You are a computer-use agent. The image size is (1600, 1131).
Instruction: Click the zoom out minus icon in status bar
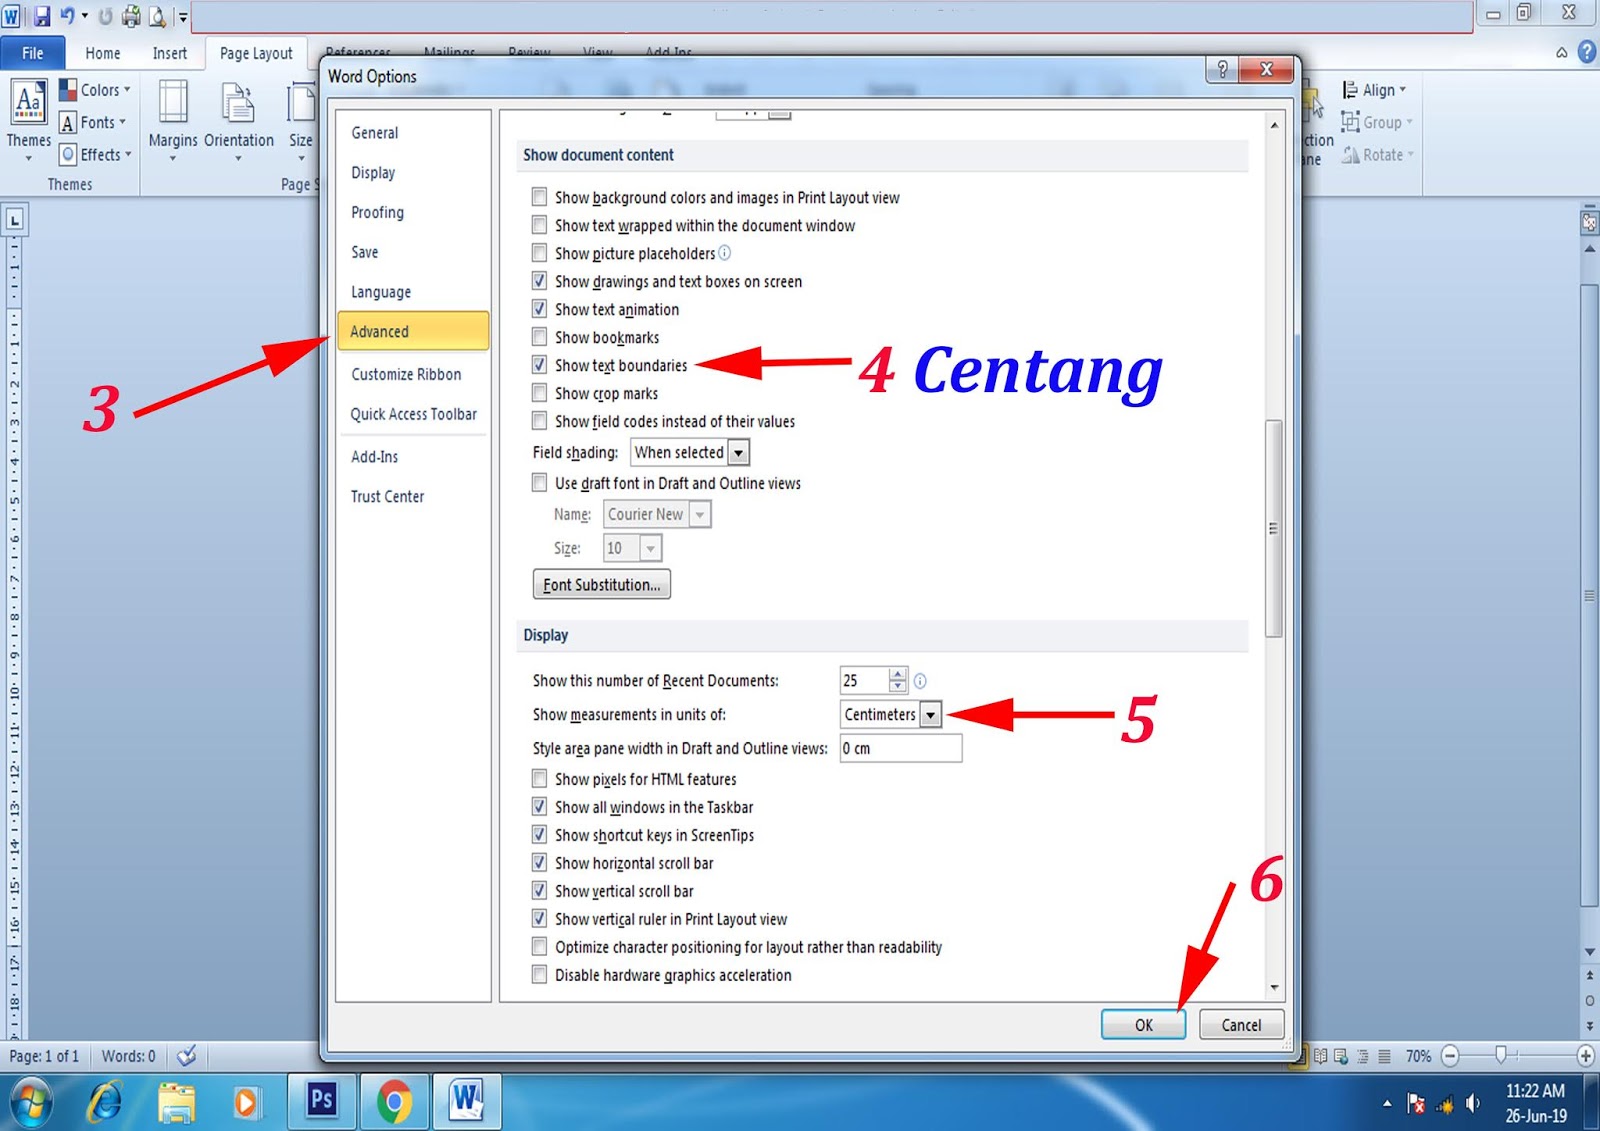[1451, 1056]
